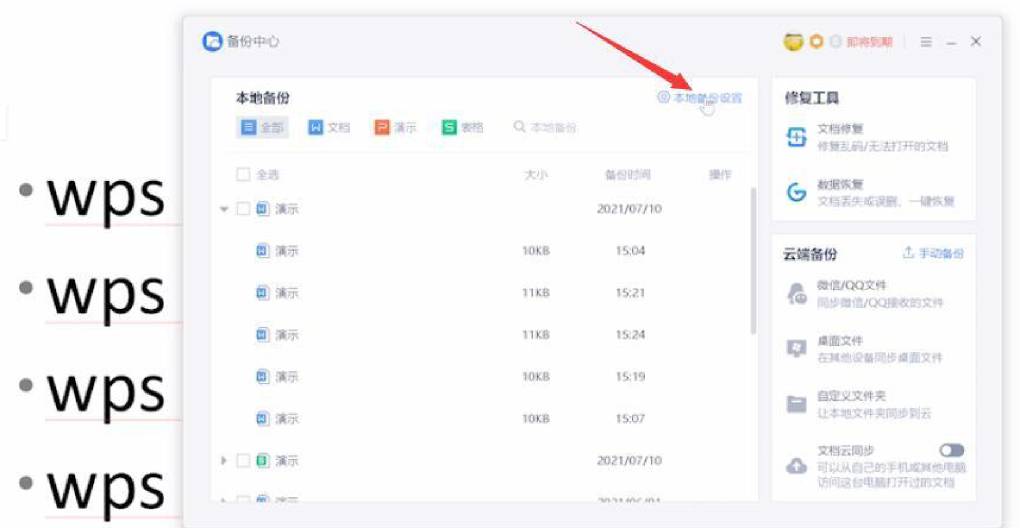Viewport: 1020px width, 528px height.
Task: Tick checkbox of the expanded 演示 group
Action: point(243,209)
